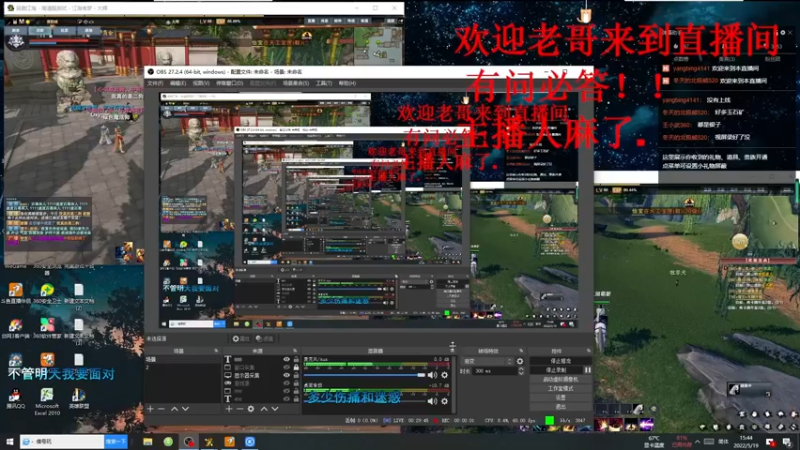The width and height of the screenshot is (800, 450).
Task: Open OBS 场景集合(S) menu
Action: pos(295,83)
